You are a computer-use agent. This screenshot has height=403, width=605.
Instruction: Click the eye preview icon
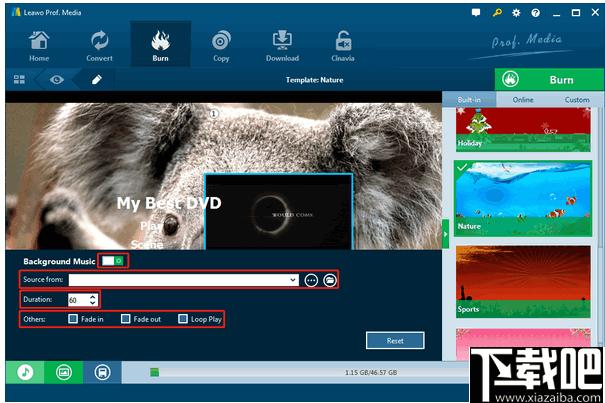tap(57, 80)
